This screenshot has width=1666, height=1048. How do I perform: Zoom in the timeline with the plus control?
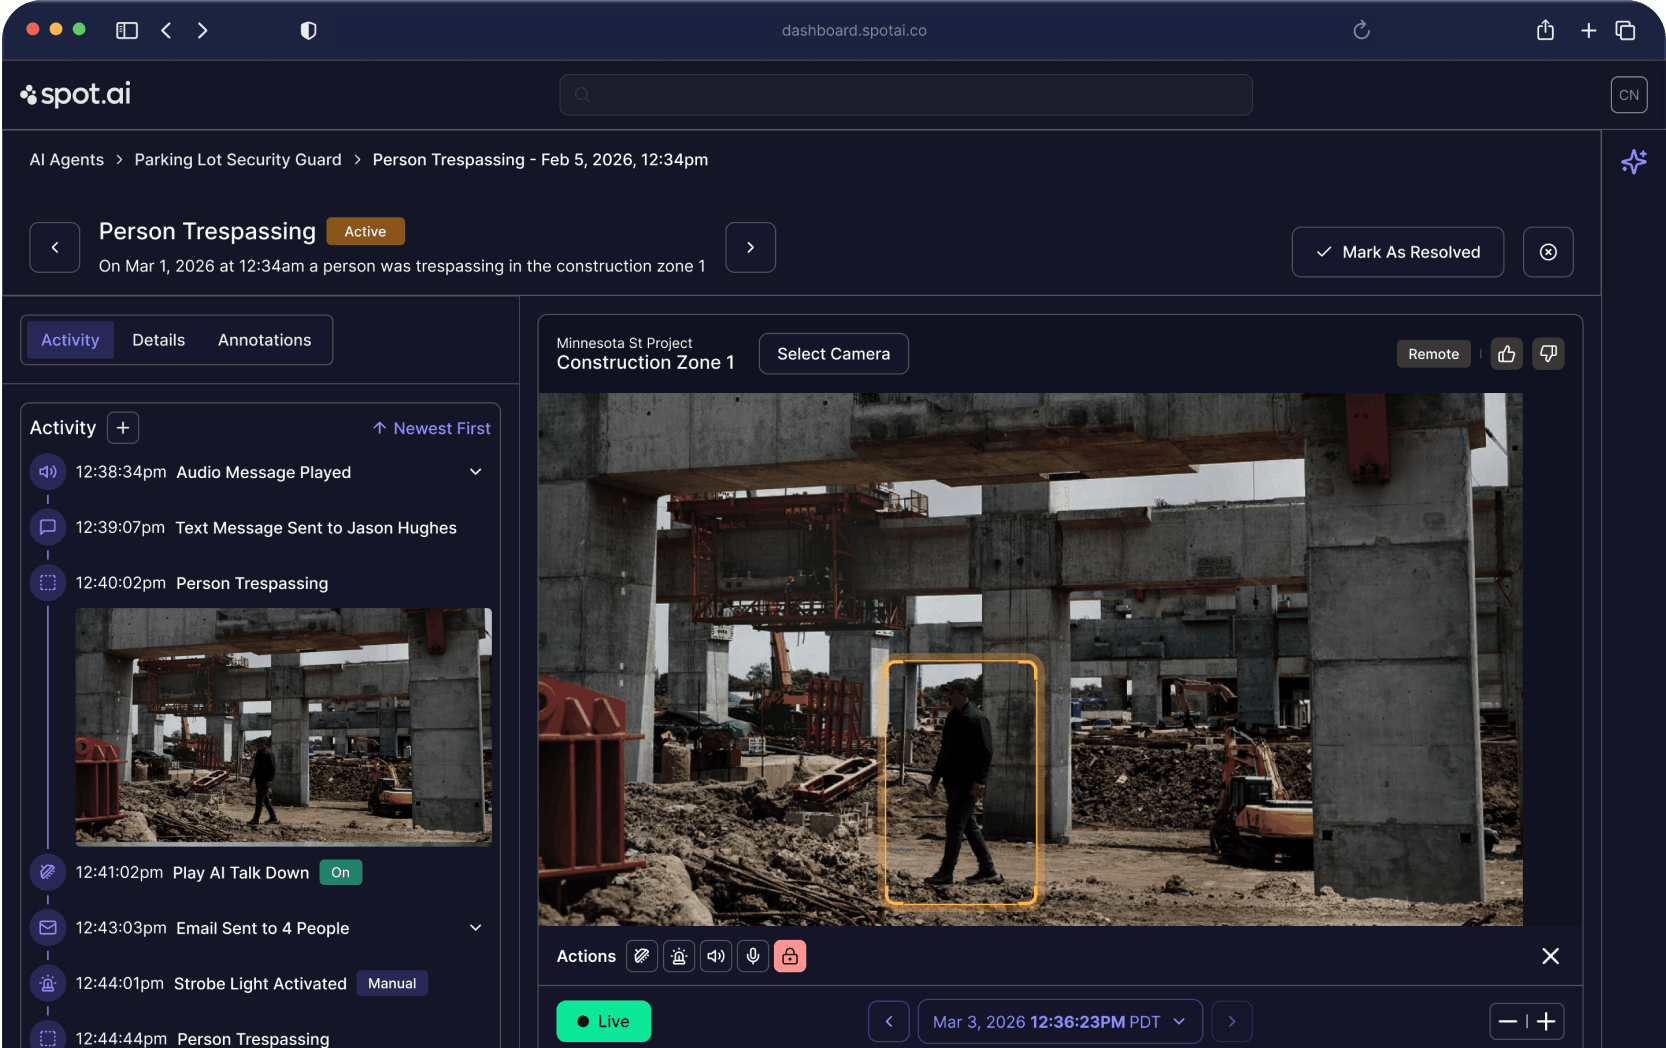click(1546, 1021)
